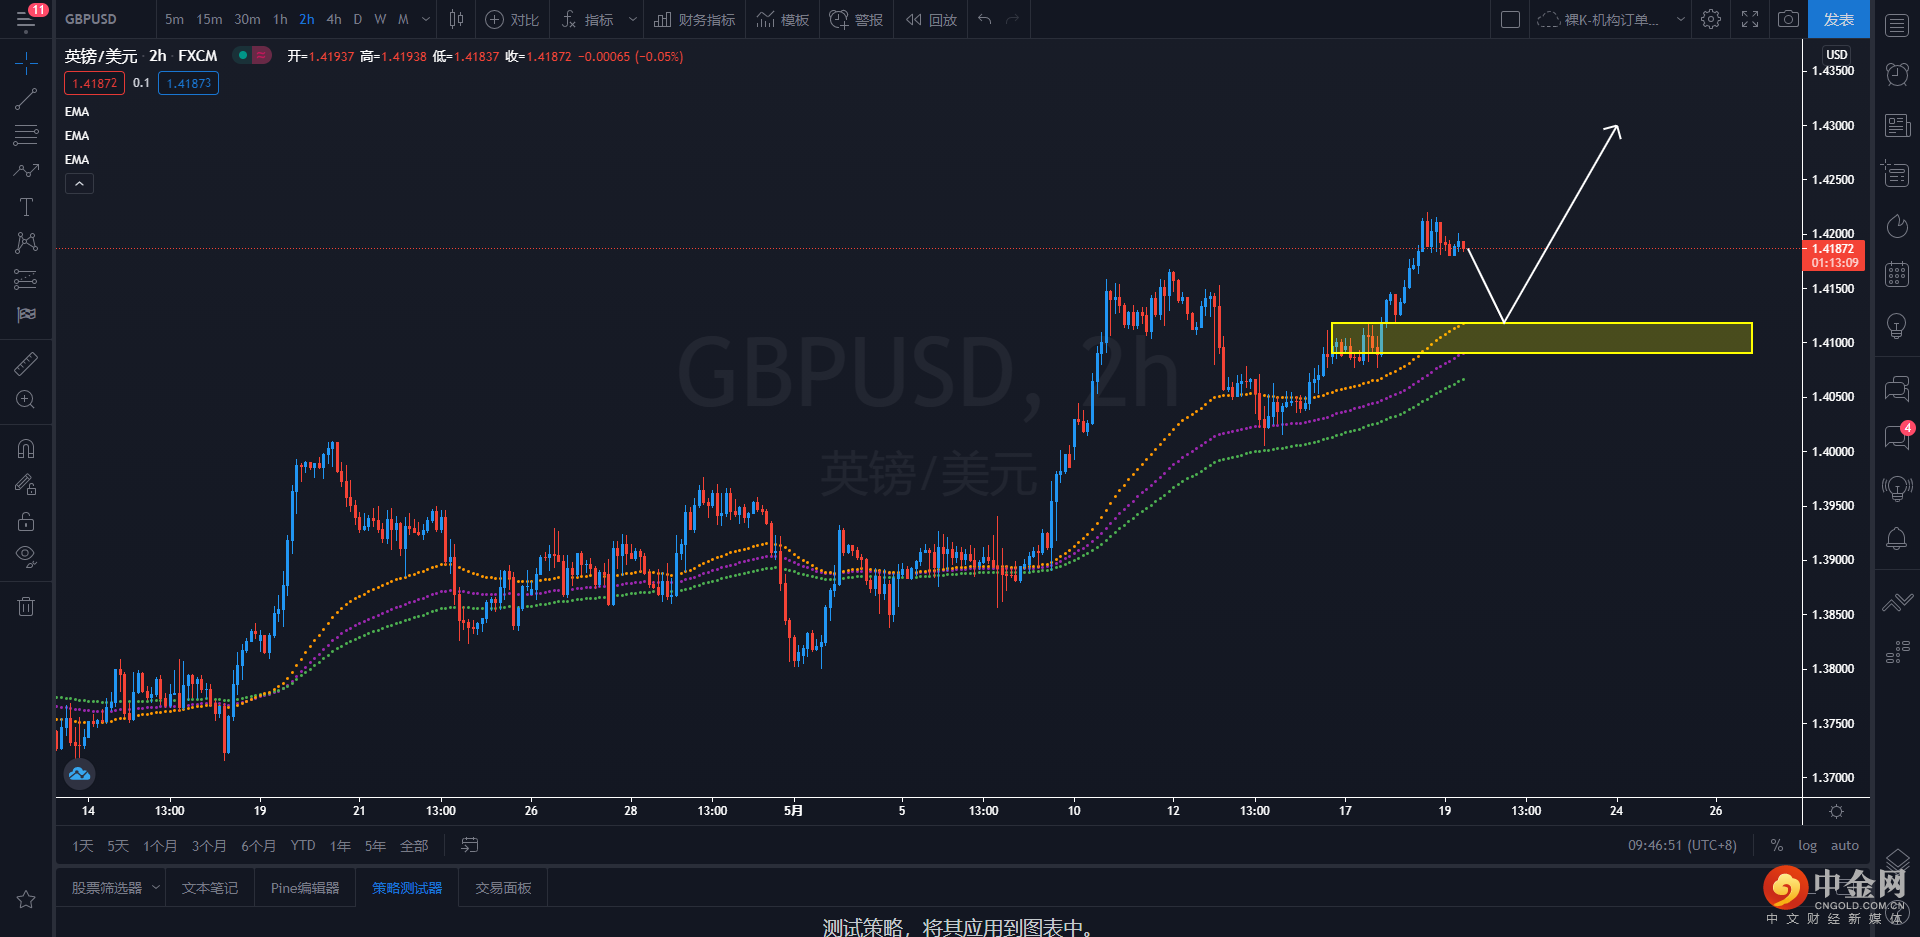
Task: Open the chart patterns tool
Action: tap(26, 243)
